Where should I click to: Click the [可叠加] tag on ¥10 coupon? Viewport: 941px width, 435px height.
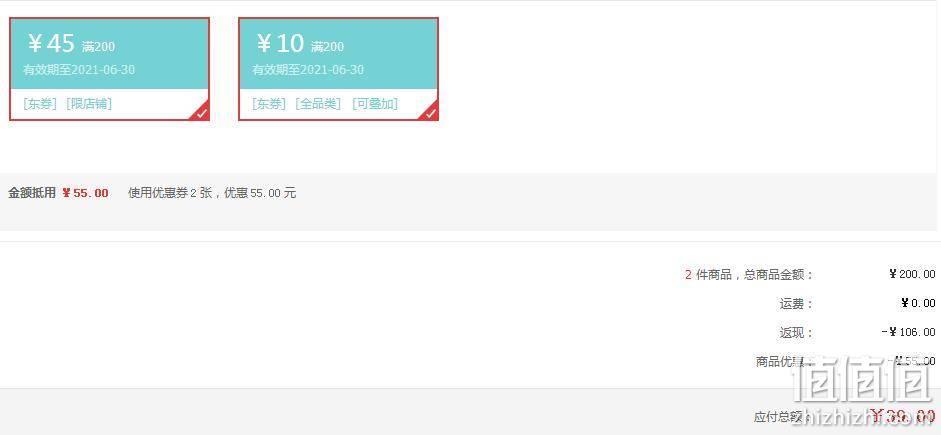(375, 104)
